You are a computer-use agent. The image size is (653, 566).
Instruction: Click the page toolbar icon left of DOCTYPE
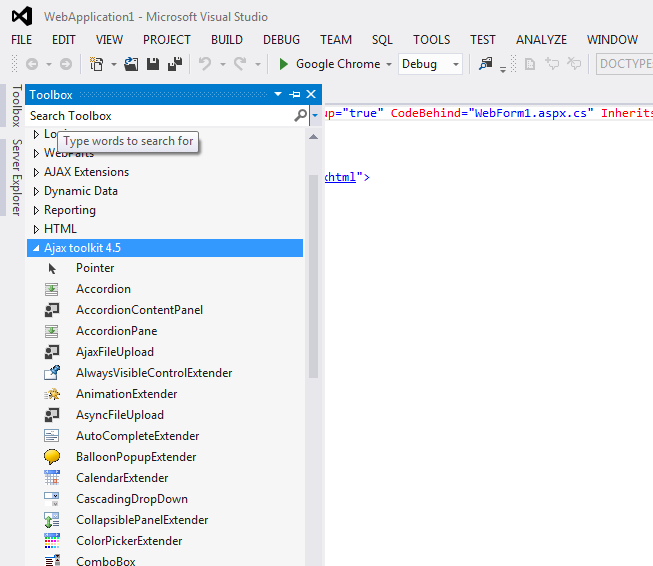coord(530,64)
